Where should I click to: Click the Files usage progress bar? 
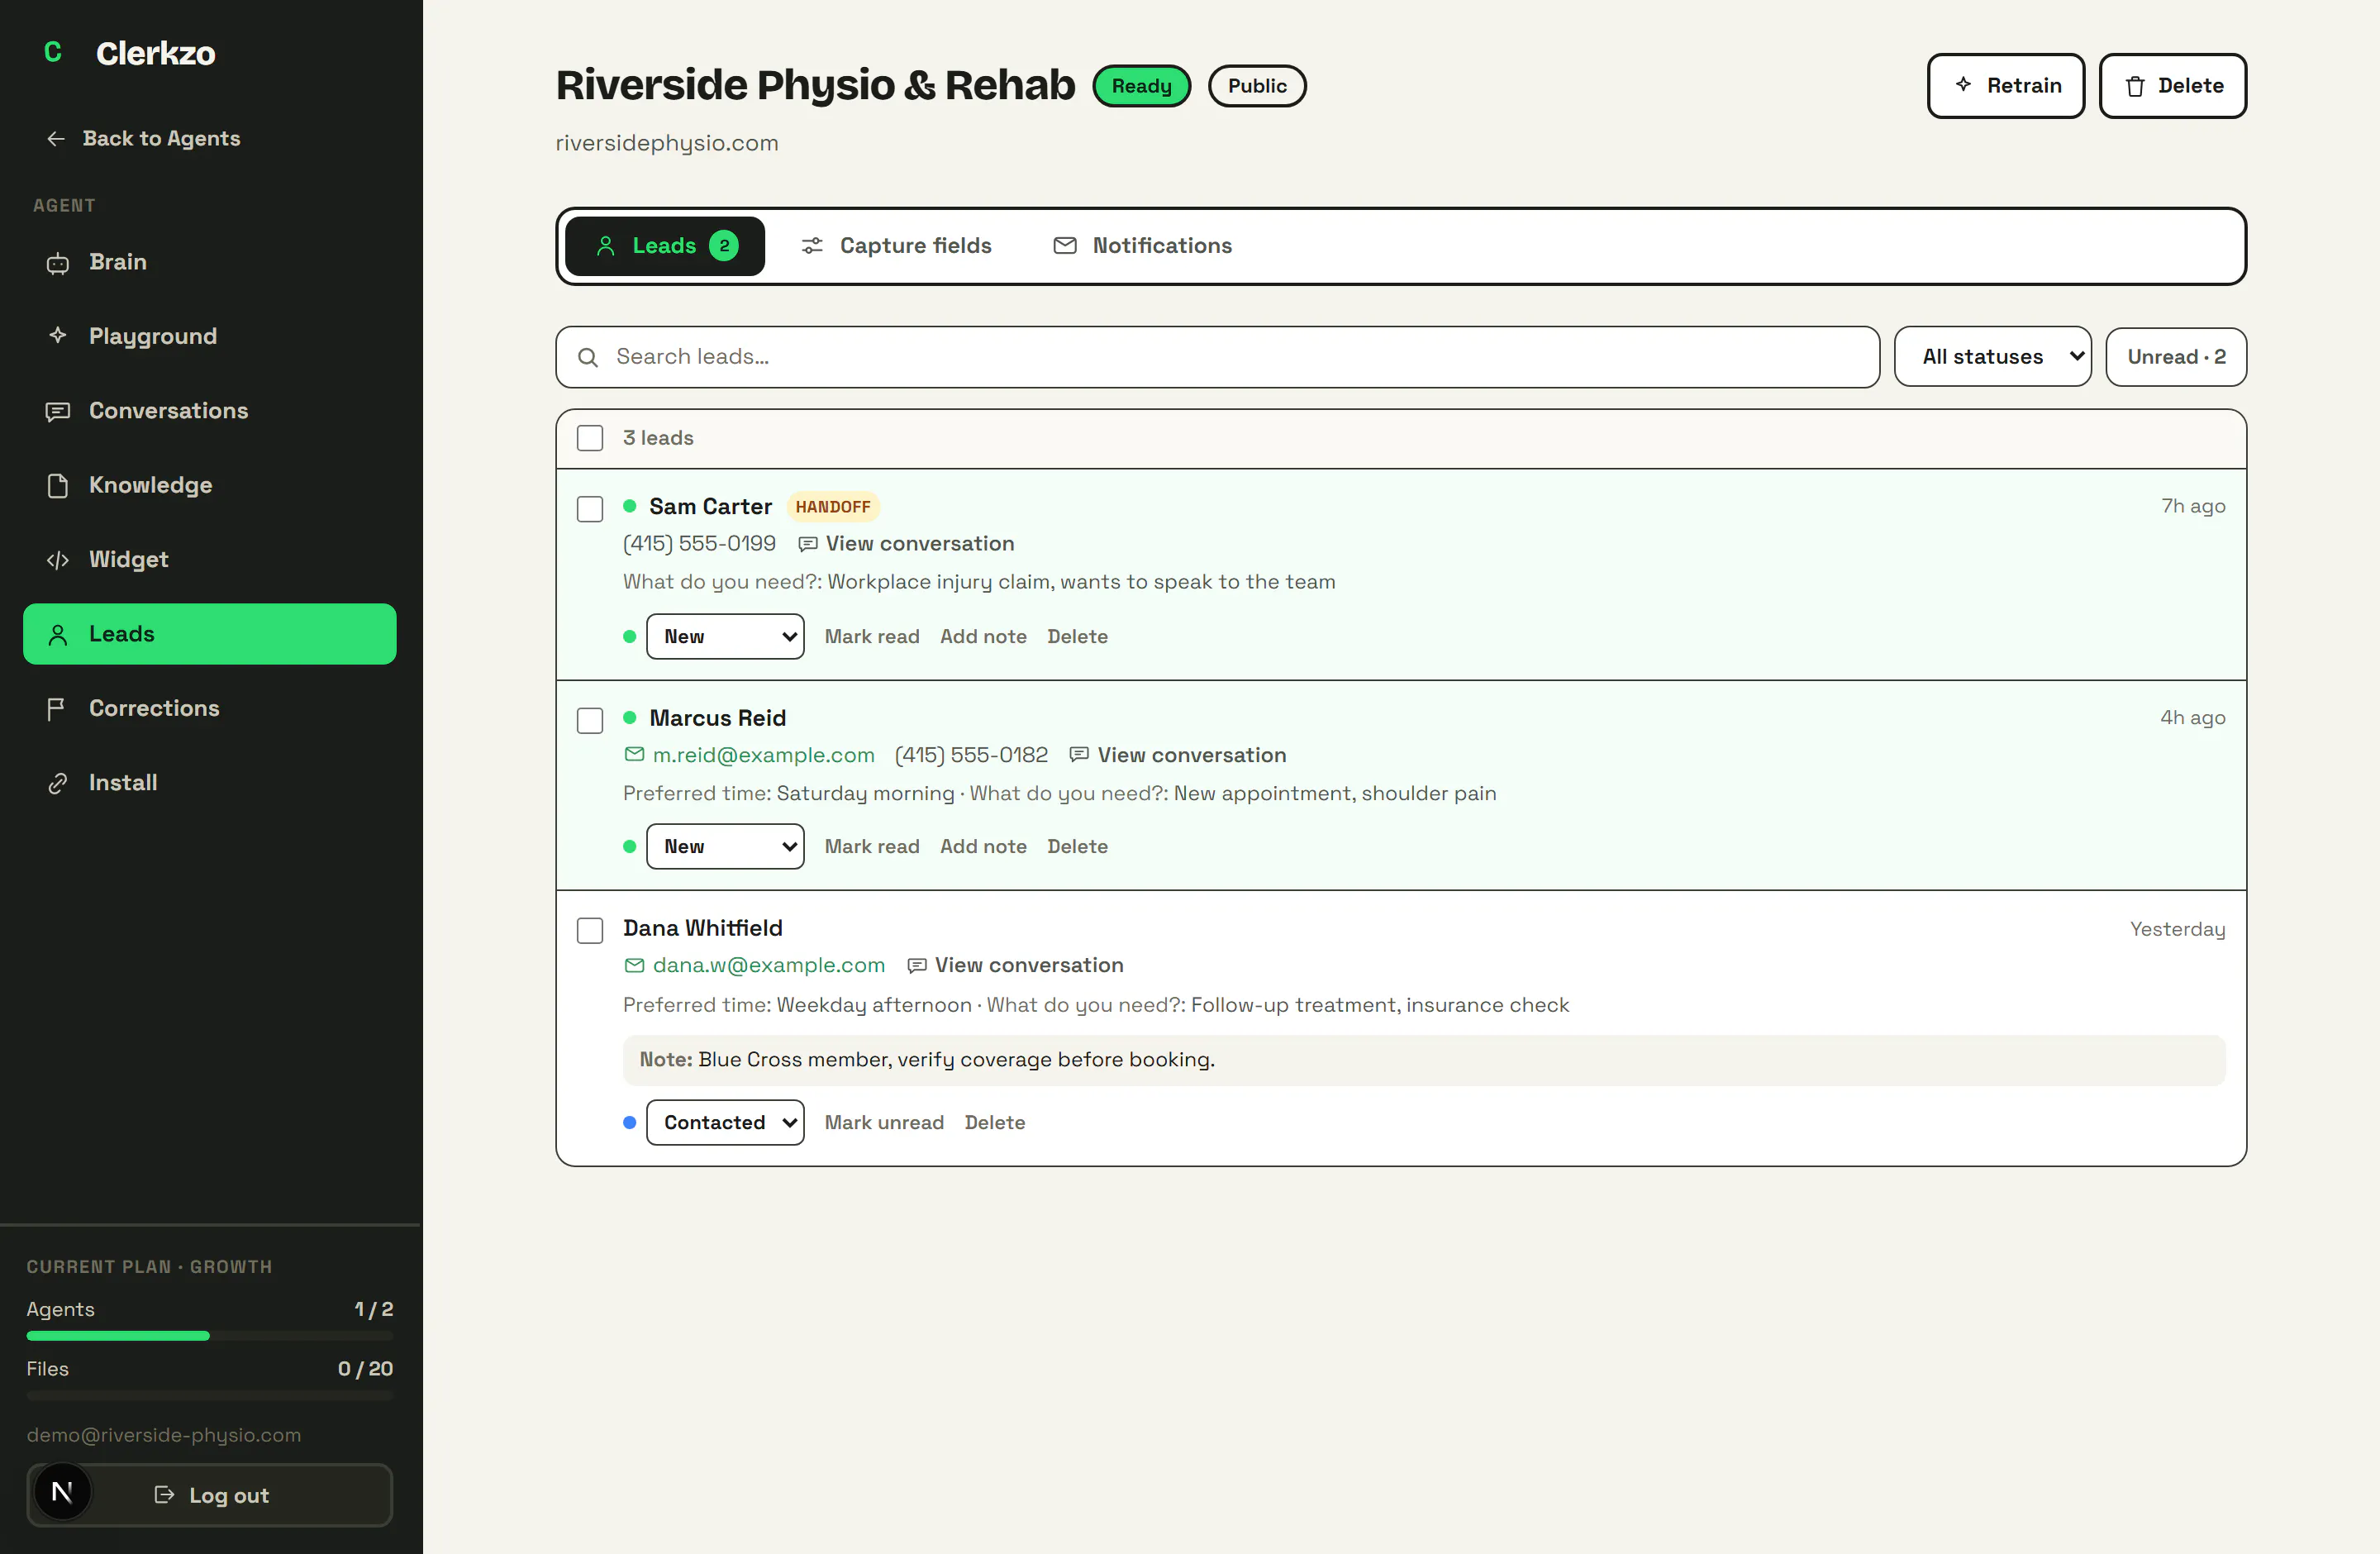pyautogui.click(x=210, y=1395)
